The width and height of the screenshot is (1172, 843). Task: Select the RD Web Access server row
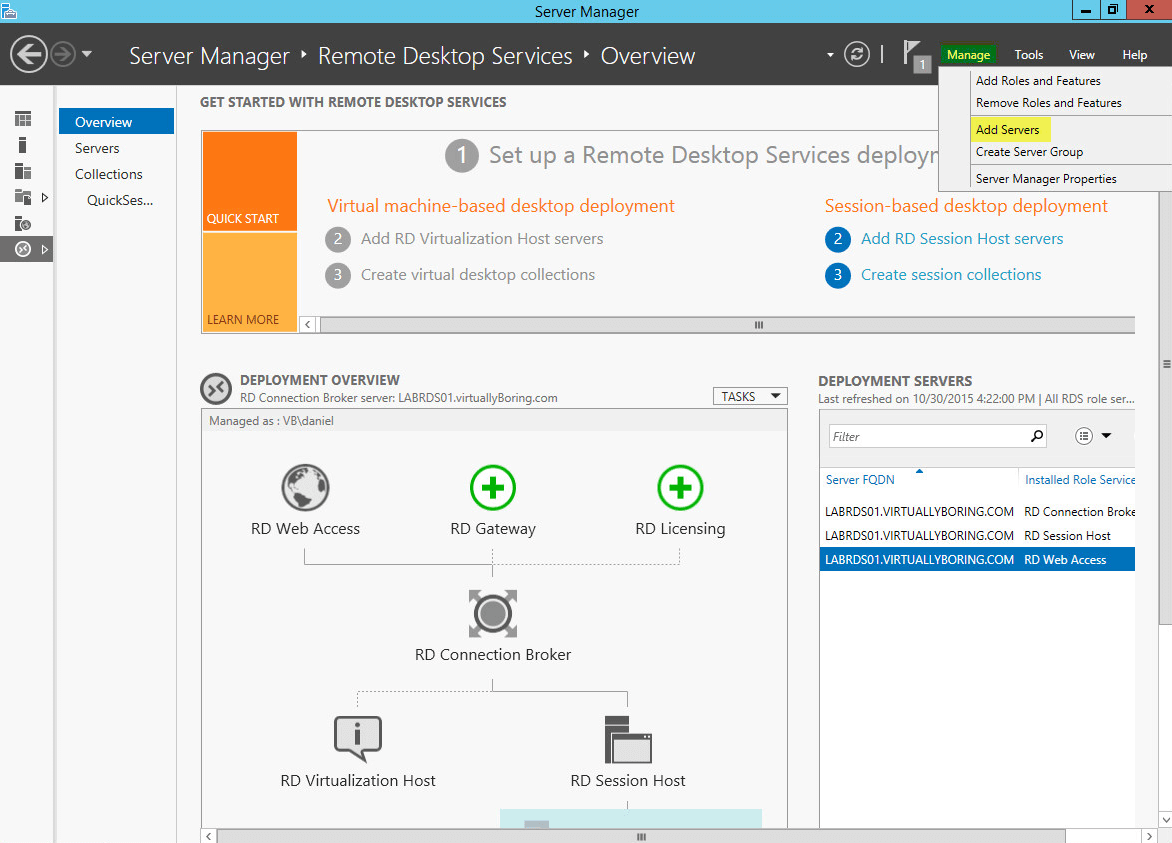(978, 560)
